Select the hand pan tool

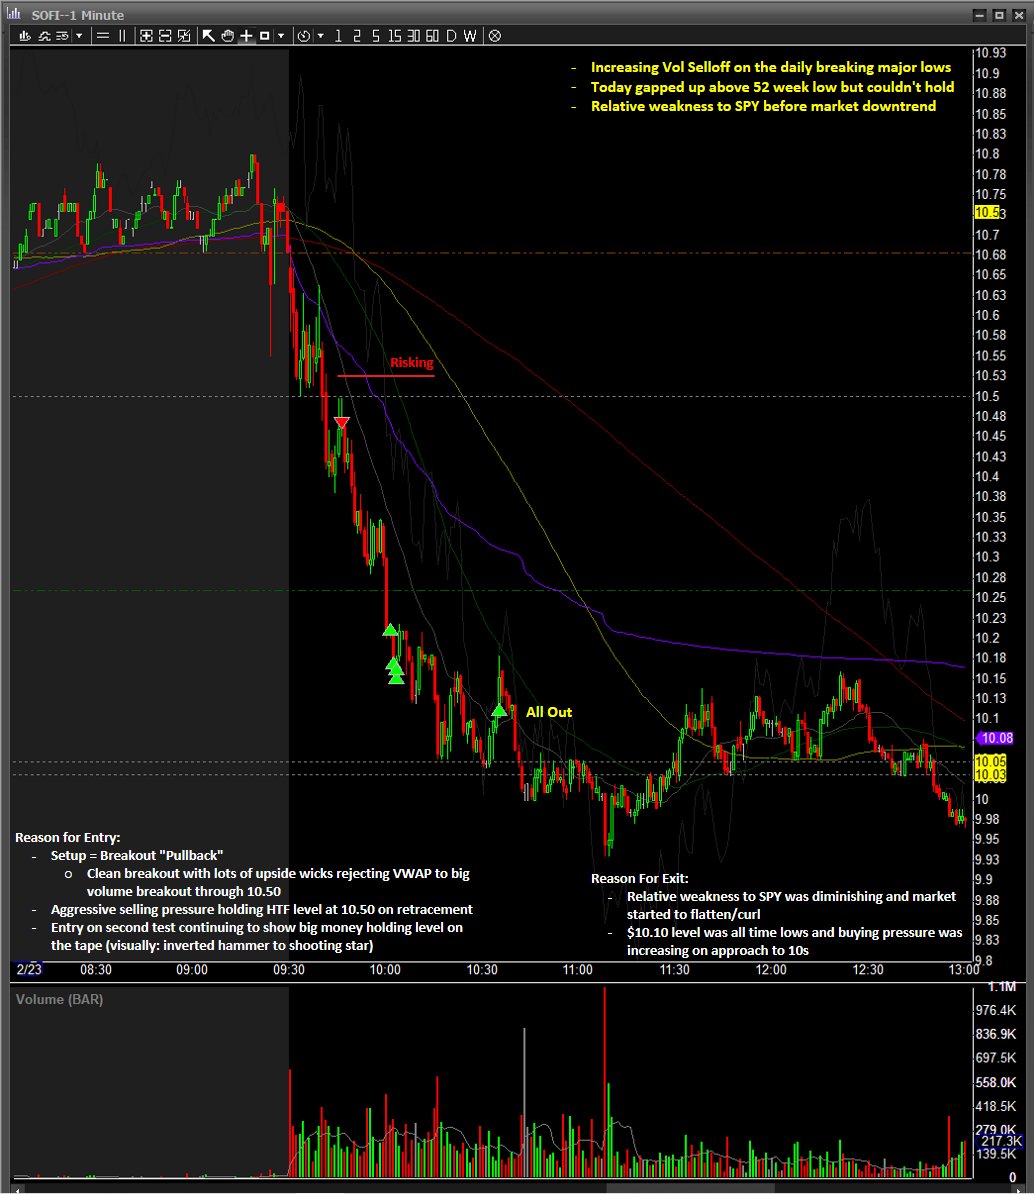pyautogui.click(x=227, y=36)
